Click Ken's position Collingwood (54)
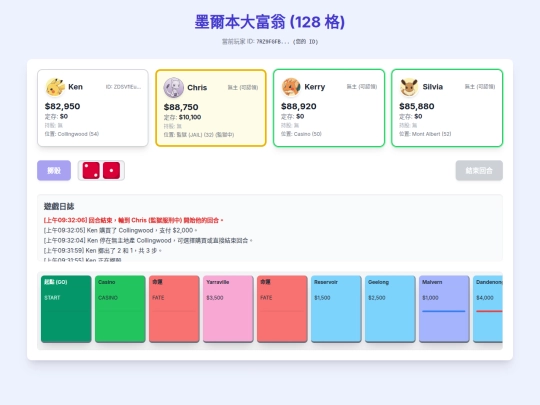The width and height of the screenshot is (540, 405). coord(72,134)
